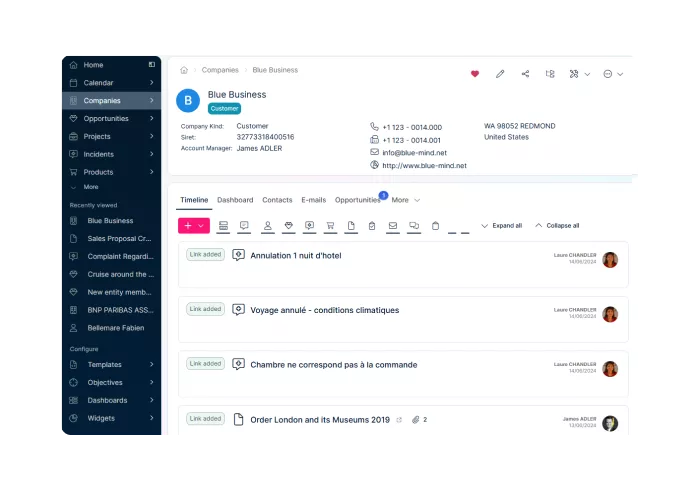Screen dimensions: 700x490
Task: Open dropdown arrow beside ellipsis icon
Action: [620, 75]
